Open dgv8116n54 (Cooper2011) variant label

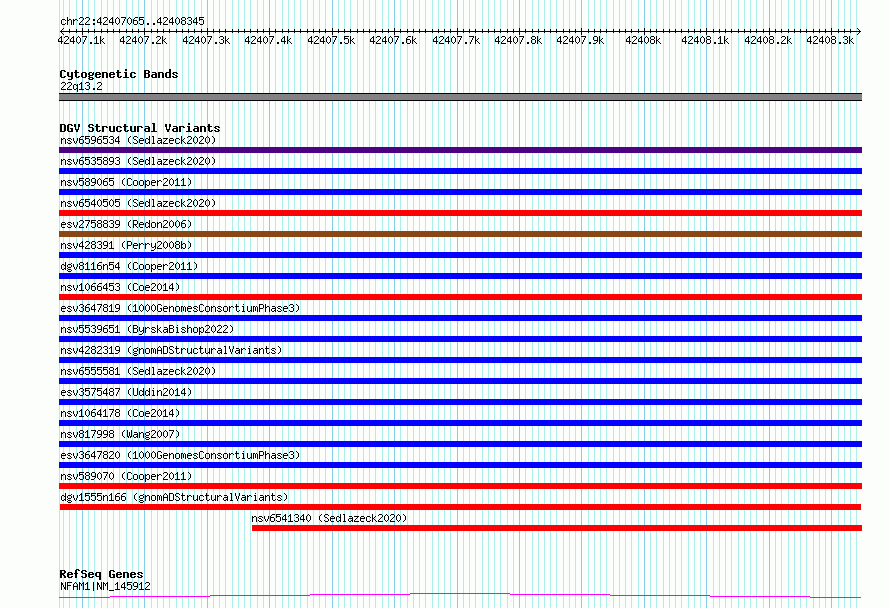click(129, 266)
